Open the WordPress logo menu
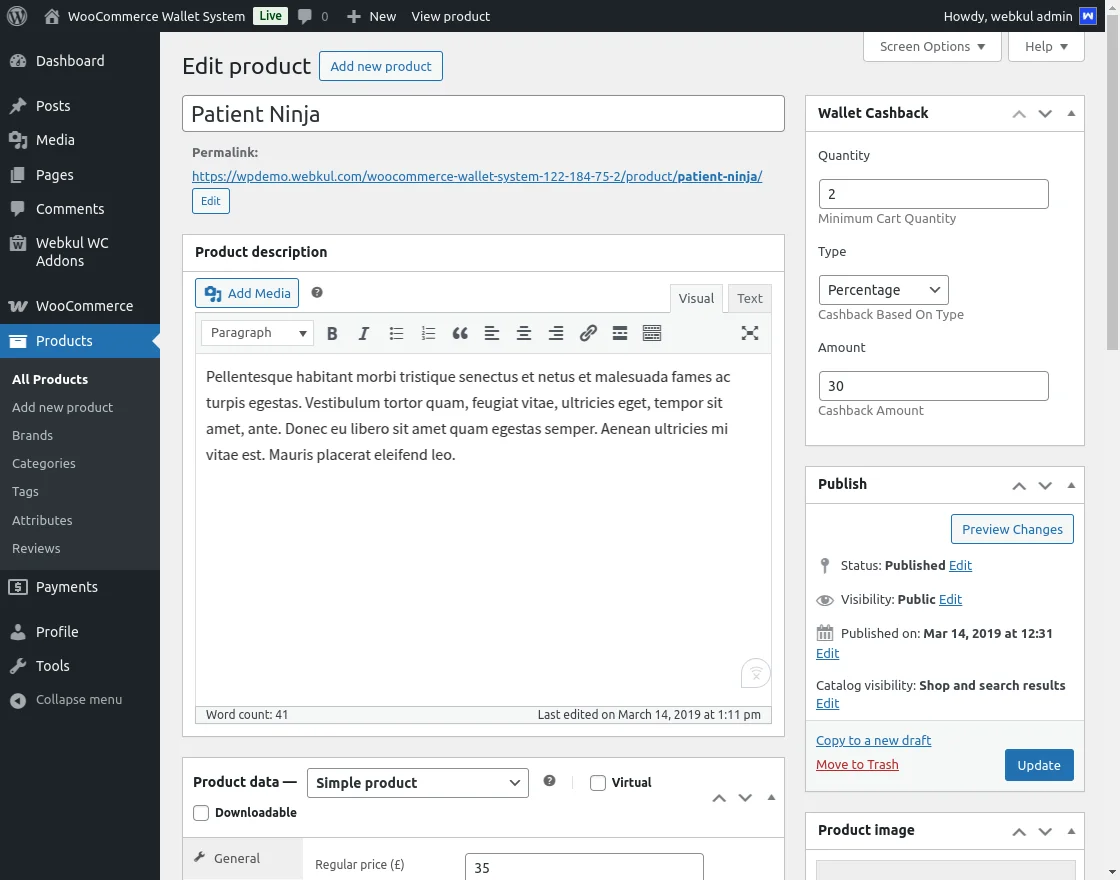Viewport: 1120px width, 880px height. (16, 16)
